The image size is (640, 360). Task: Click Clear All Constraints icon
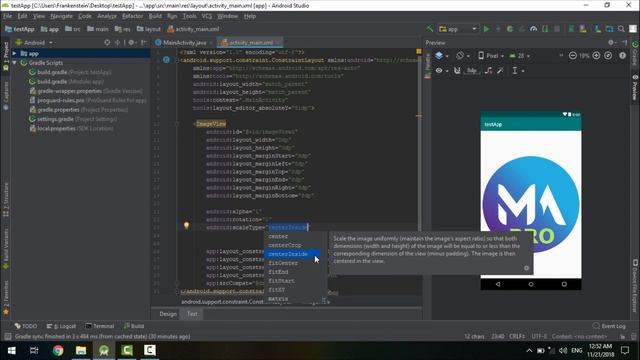(x=489, y=71)
